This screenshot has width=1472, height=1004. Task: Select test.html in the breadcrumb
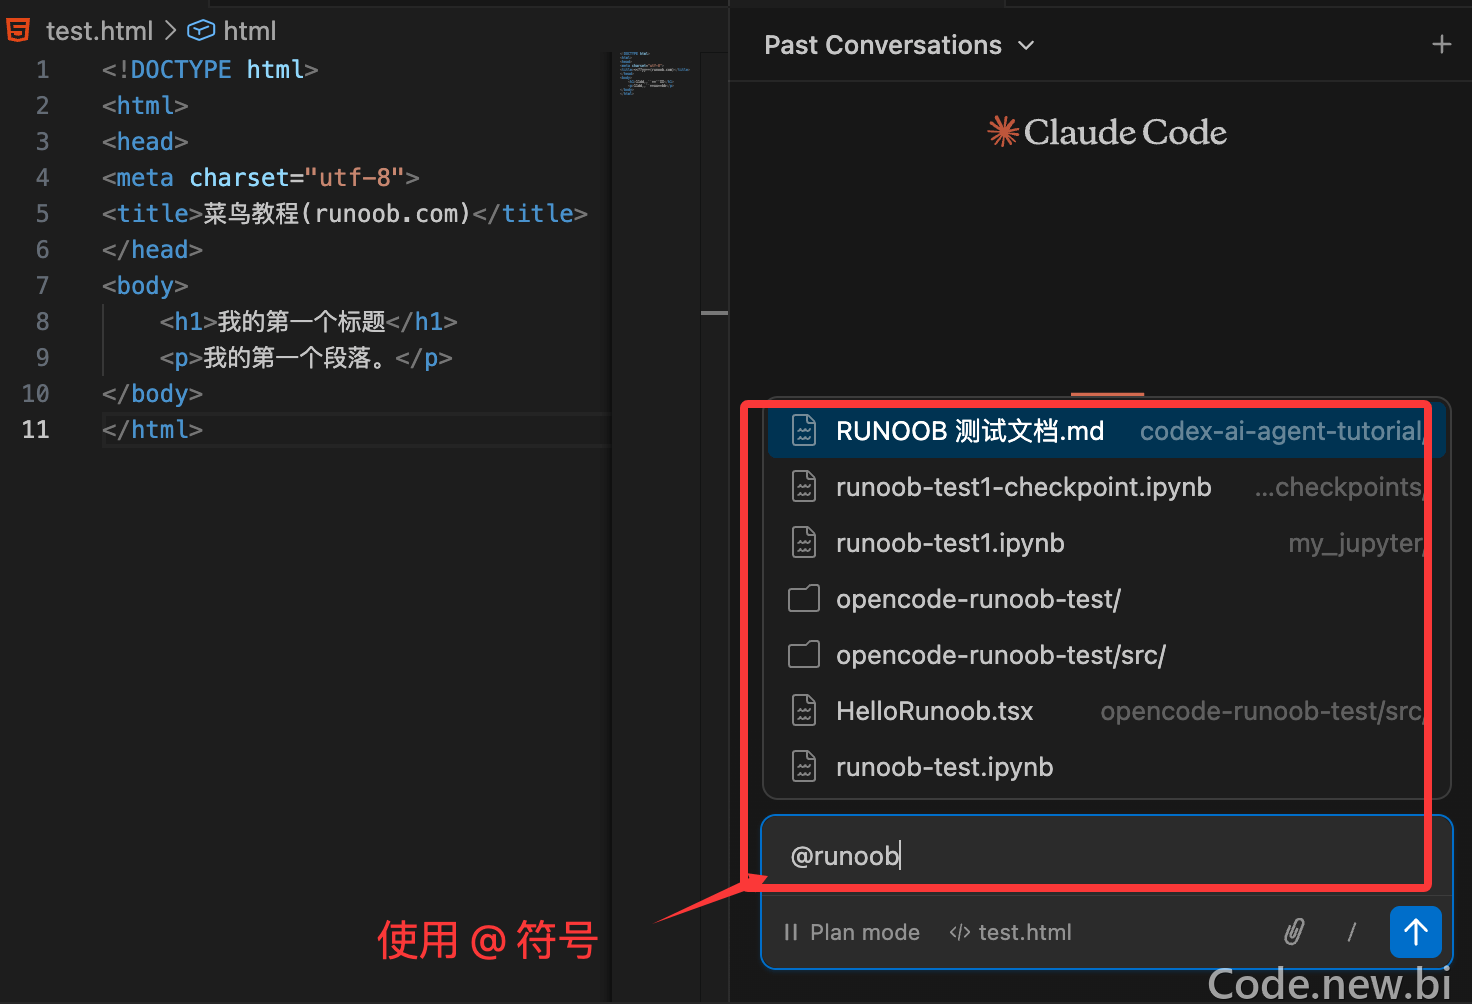tap(99, 31)
